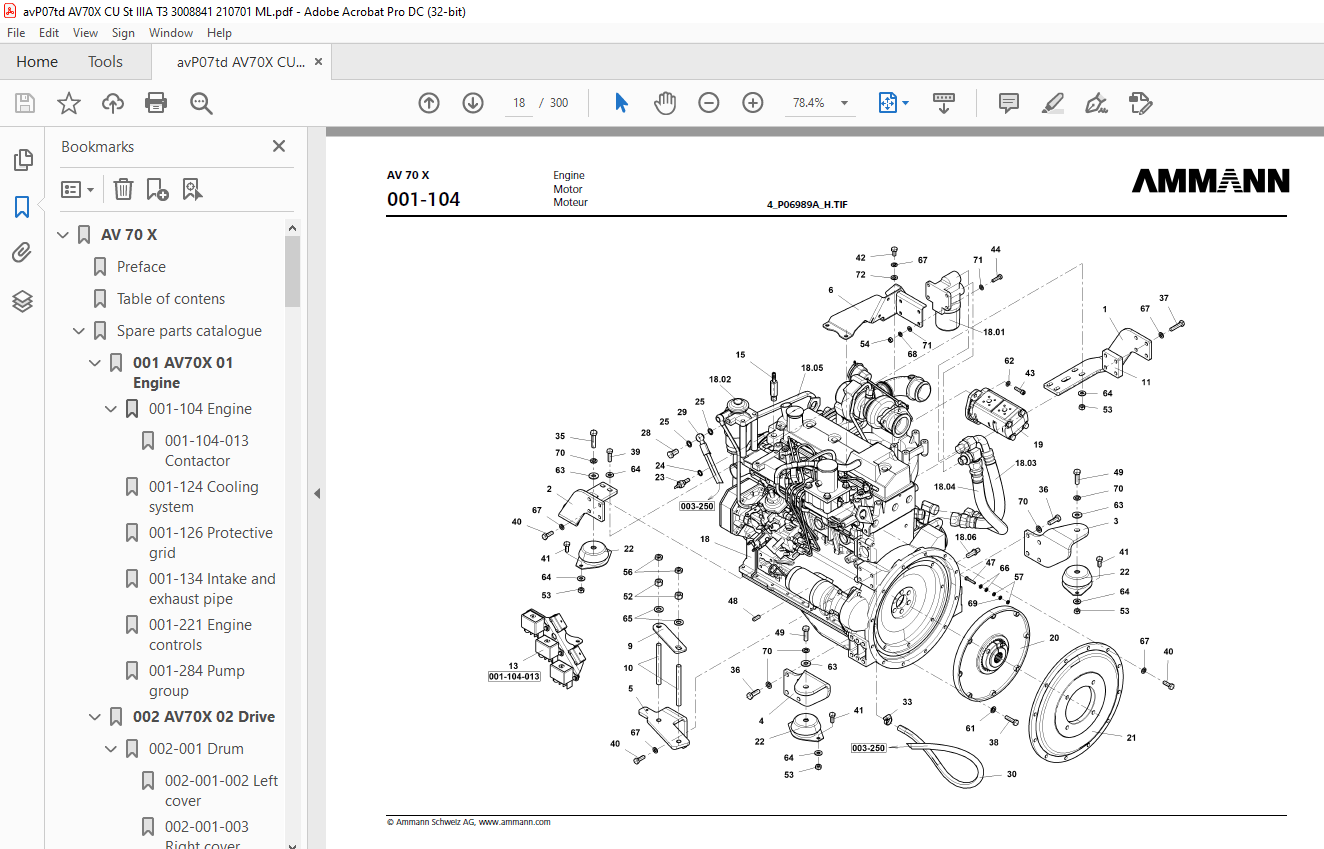Open the File menu
Viewport: 1324px width, 849px height.
pos(16,33)
